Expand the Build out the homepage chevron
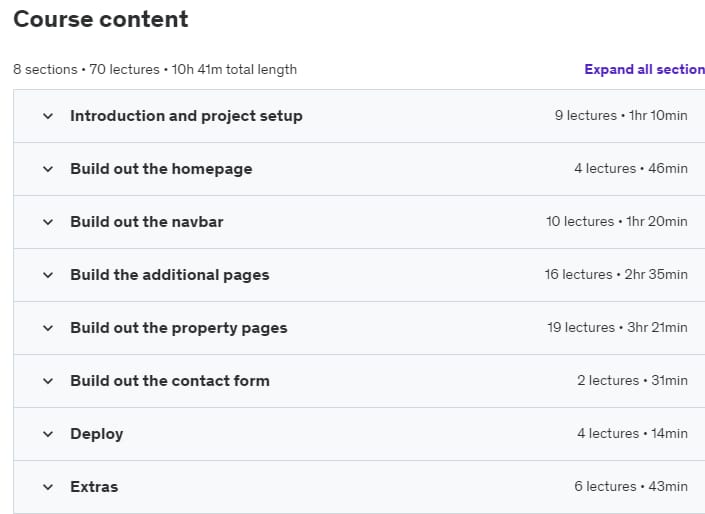This screenshot has width=705, height=514. (x=48, y=169)
